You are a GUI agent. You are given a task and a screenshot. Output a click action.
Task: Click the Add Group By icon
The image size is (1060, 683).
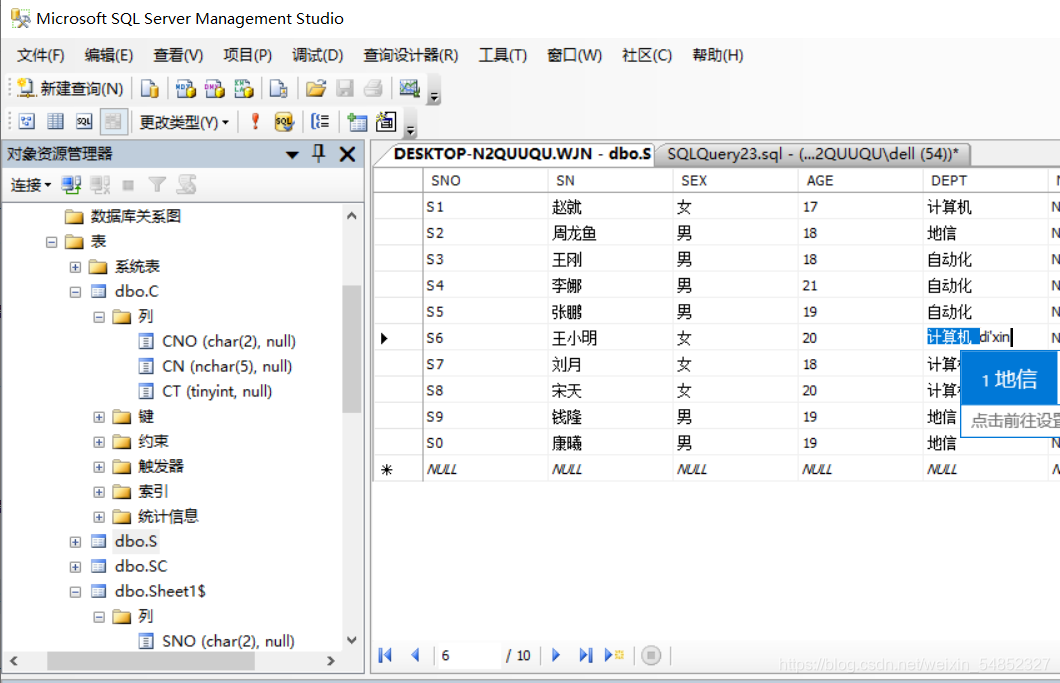pos(320,122)
